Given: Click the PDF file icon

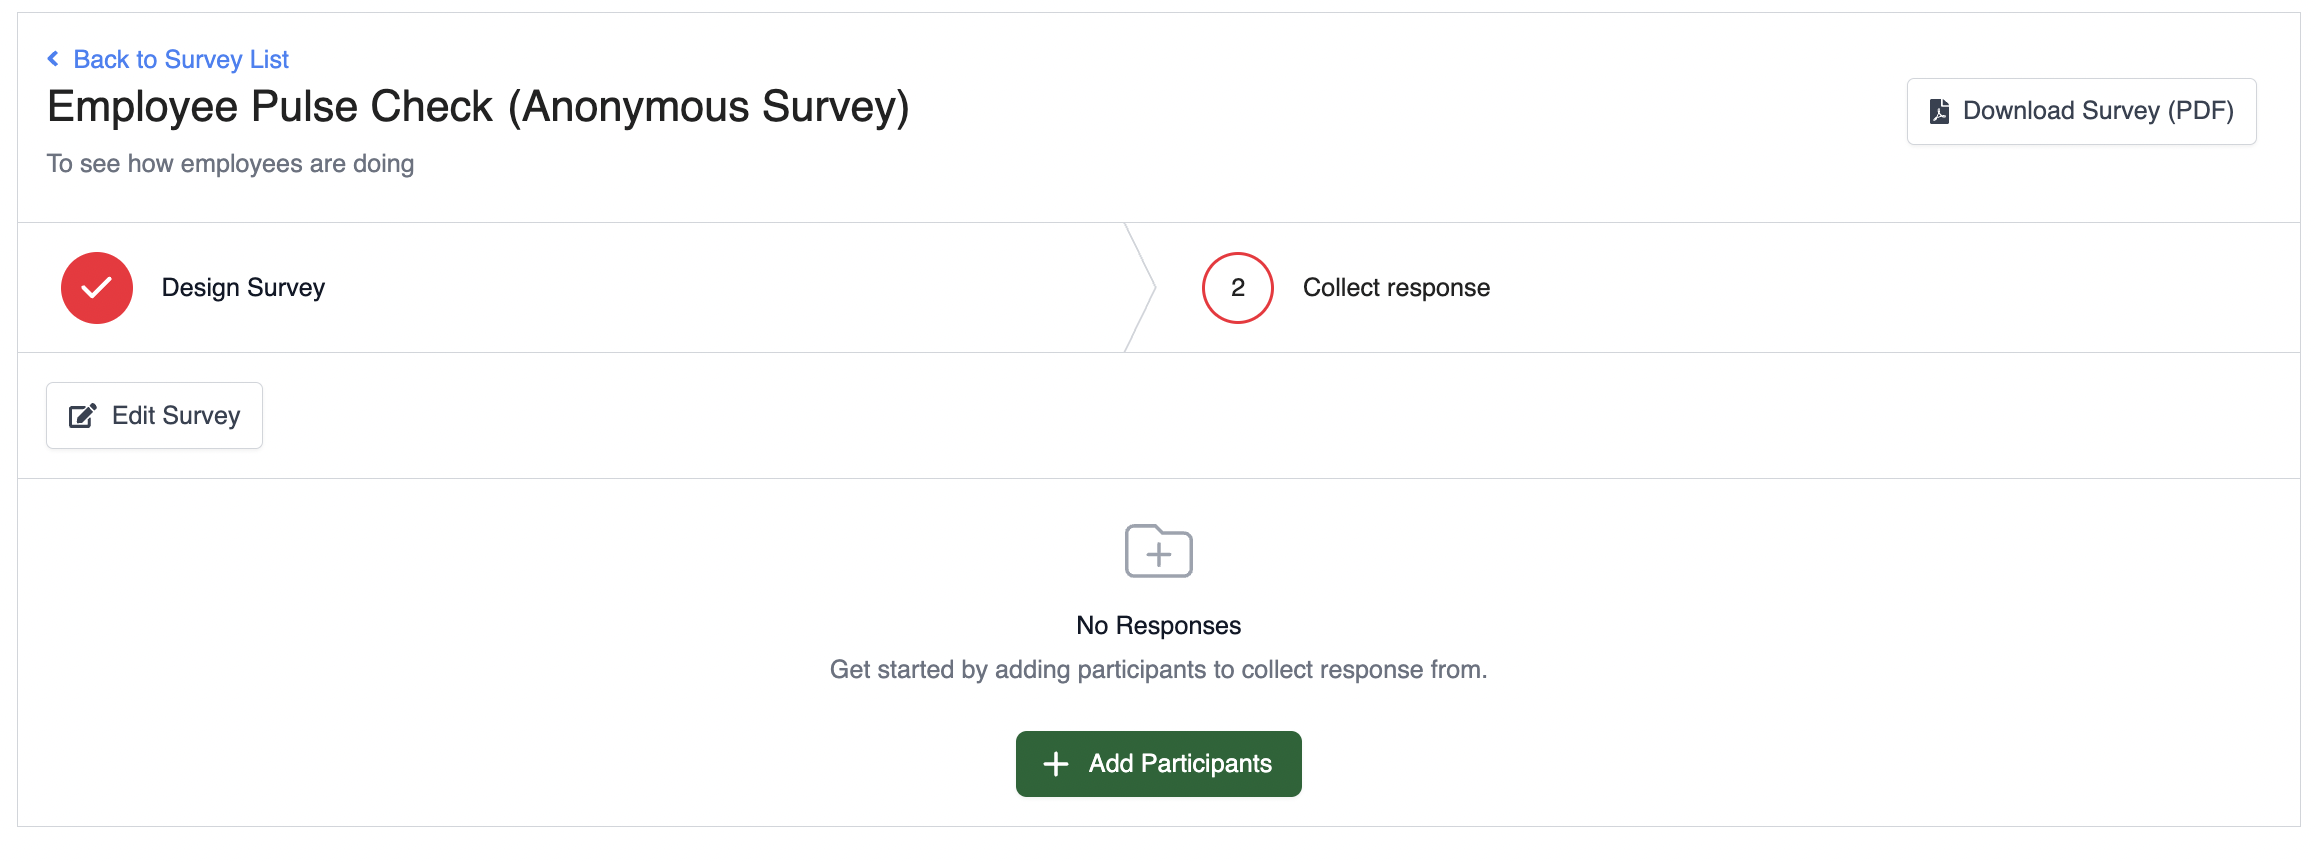Looking at the screenshot, I should pyautogui.click(x=1939, y=111).
